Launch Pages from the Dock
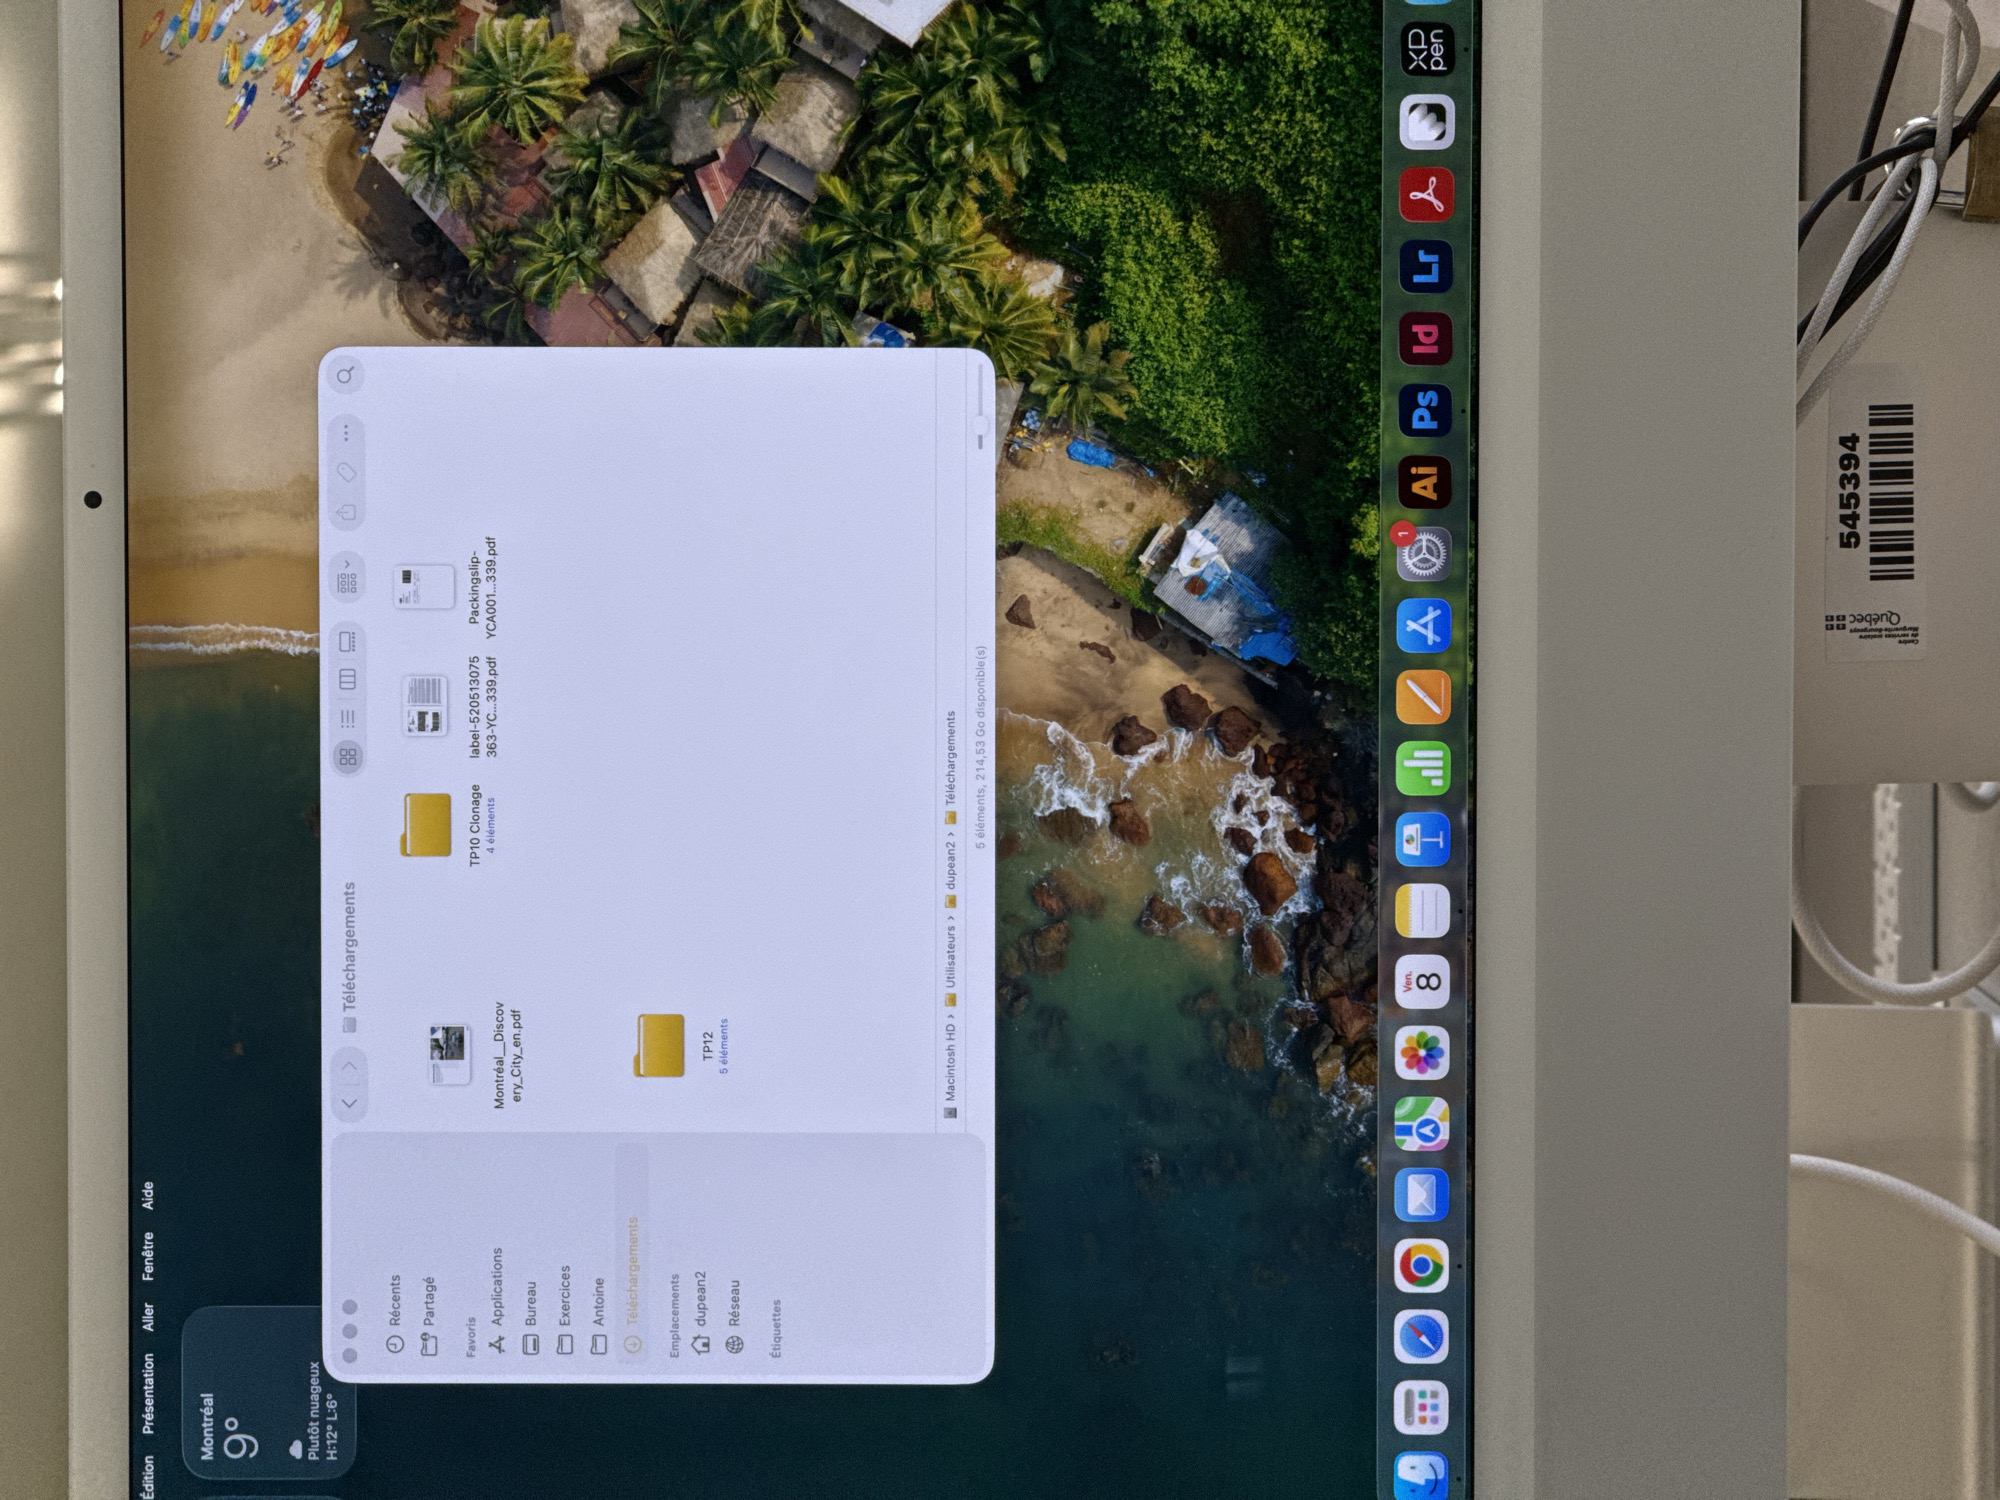The image size is (2000, 1500). [x=1422, y=696]
